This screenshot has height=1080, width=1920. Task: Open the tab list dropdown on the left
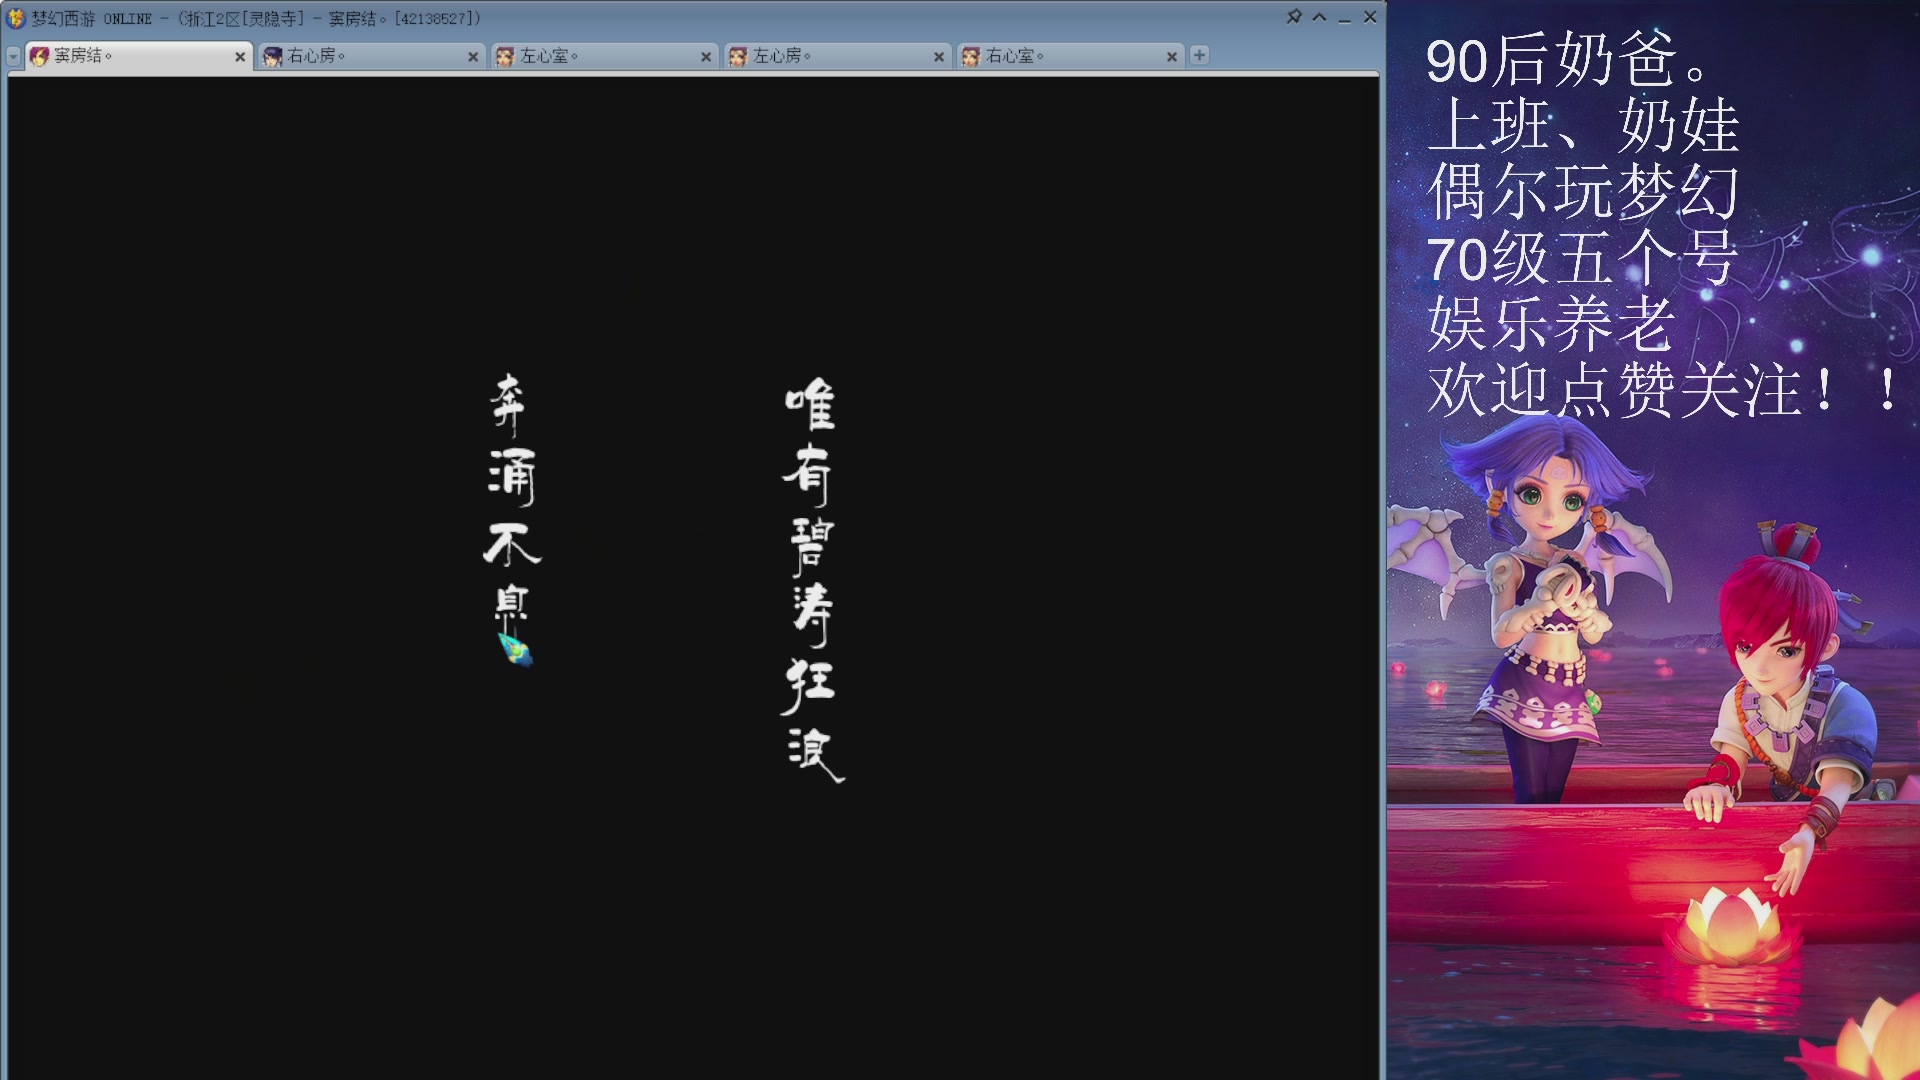click(12, 57)
